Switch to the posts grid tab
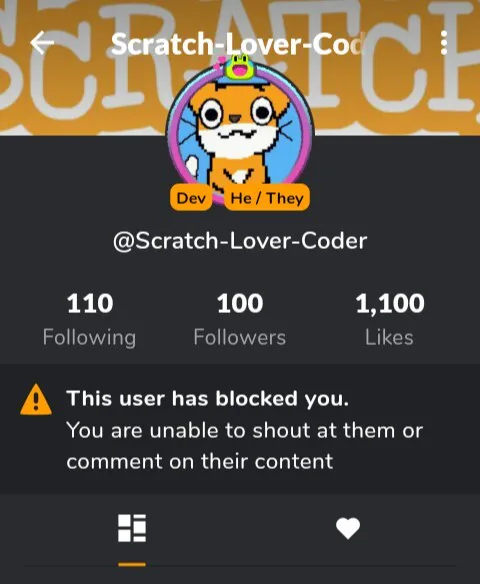480x584 pixels. pos(132,528)
